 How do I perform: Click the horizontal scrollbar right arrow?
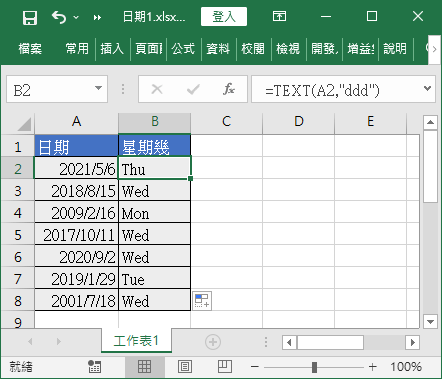[x=413, y=342]
